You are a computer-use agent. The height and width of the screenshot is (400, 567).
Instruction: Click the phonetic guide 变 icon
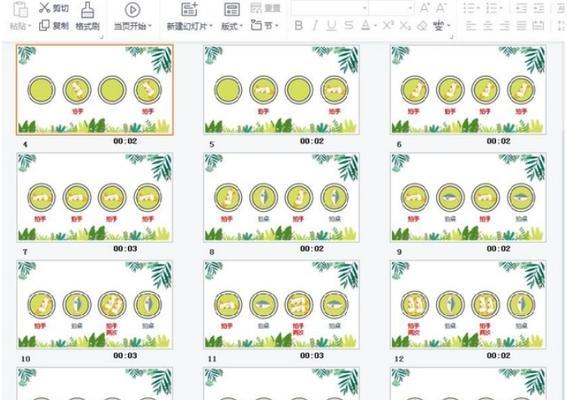click(439, 25)
